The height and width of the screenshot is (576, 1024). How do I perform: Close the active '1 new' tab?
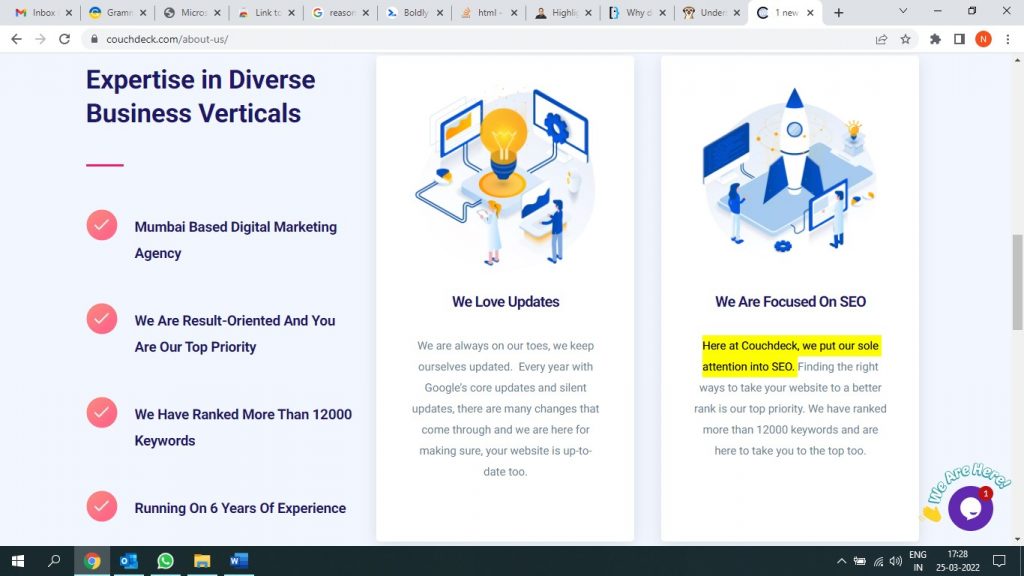pyautogui.click(x=810, y=12)
